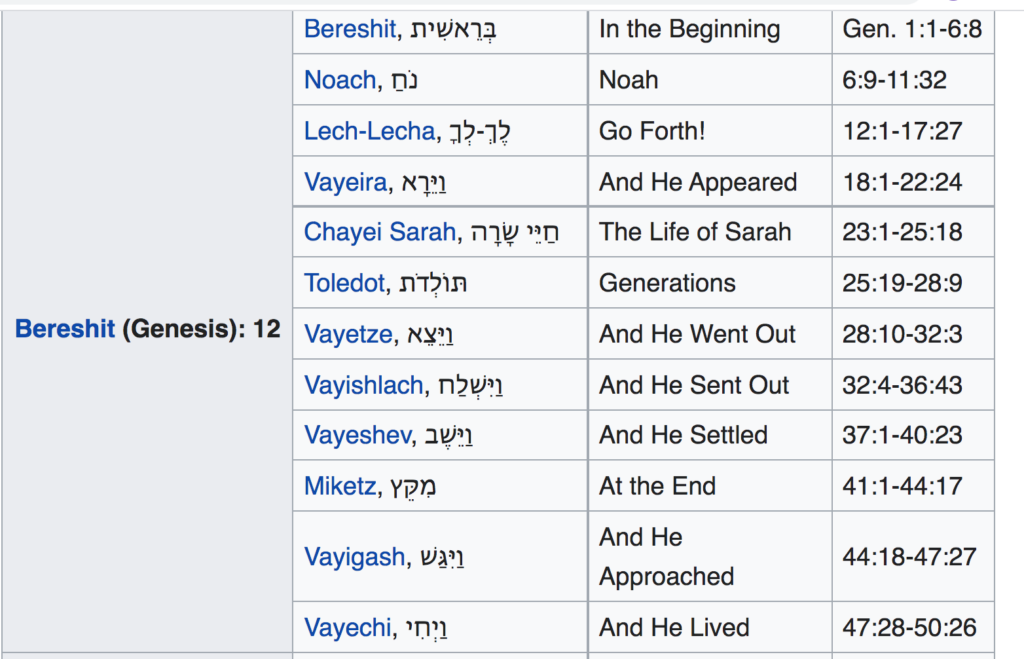Image resolution: width=1024 pixels, height=659 pixels.
Task: Select the 'The Life of Sarah' cell
Action: (695, 233)
